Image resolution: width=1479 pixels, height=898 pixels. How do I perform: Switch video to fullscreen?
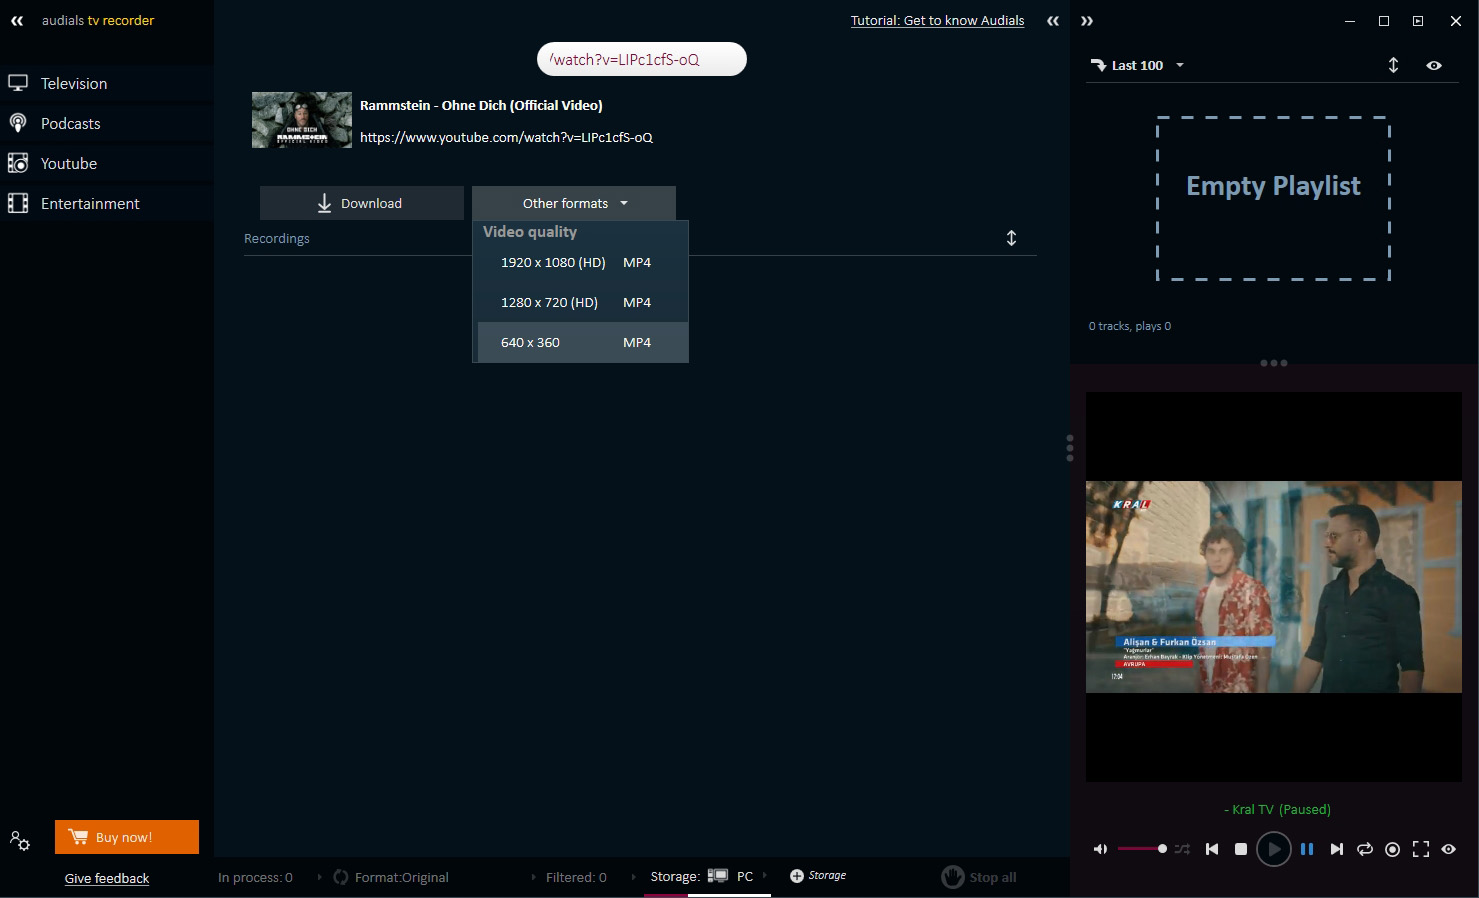[1421, 849]
